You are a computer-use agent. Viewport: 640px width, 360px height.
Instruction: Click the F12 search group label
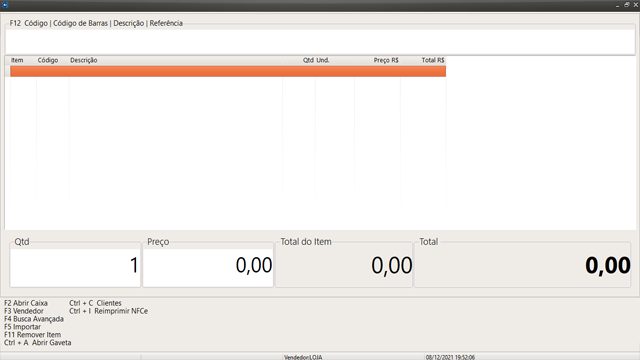point(96,23)
